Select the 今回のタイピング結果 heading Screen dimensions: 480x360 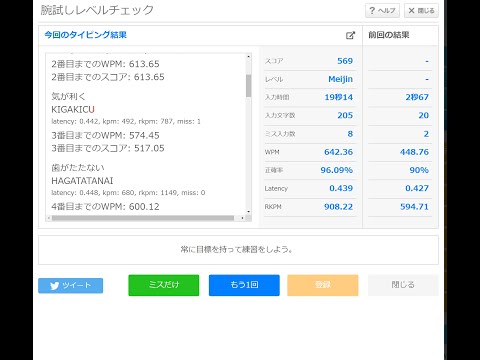click(86, 35)
